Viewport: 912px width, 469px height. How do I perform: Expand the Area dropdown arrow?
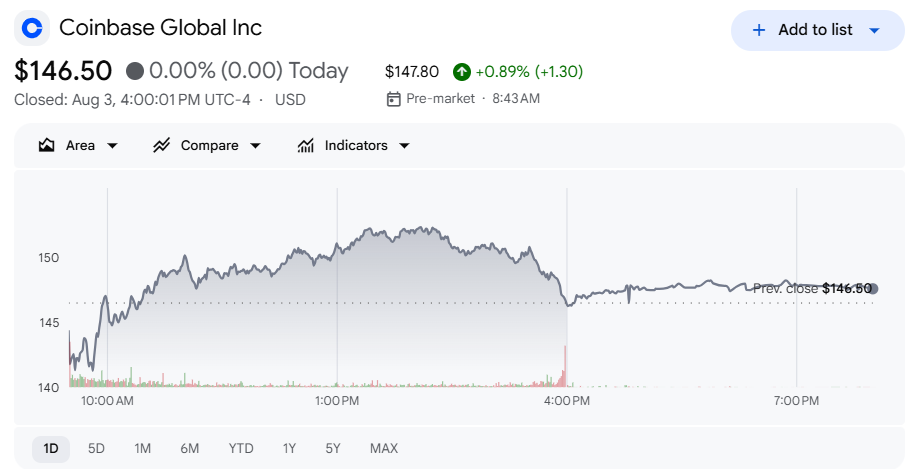click(x=112, y=145)
